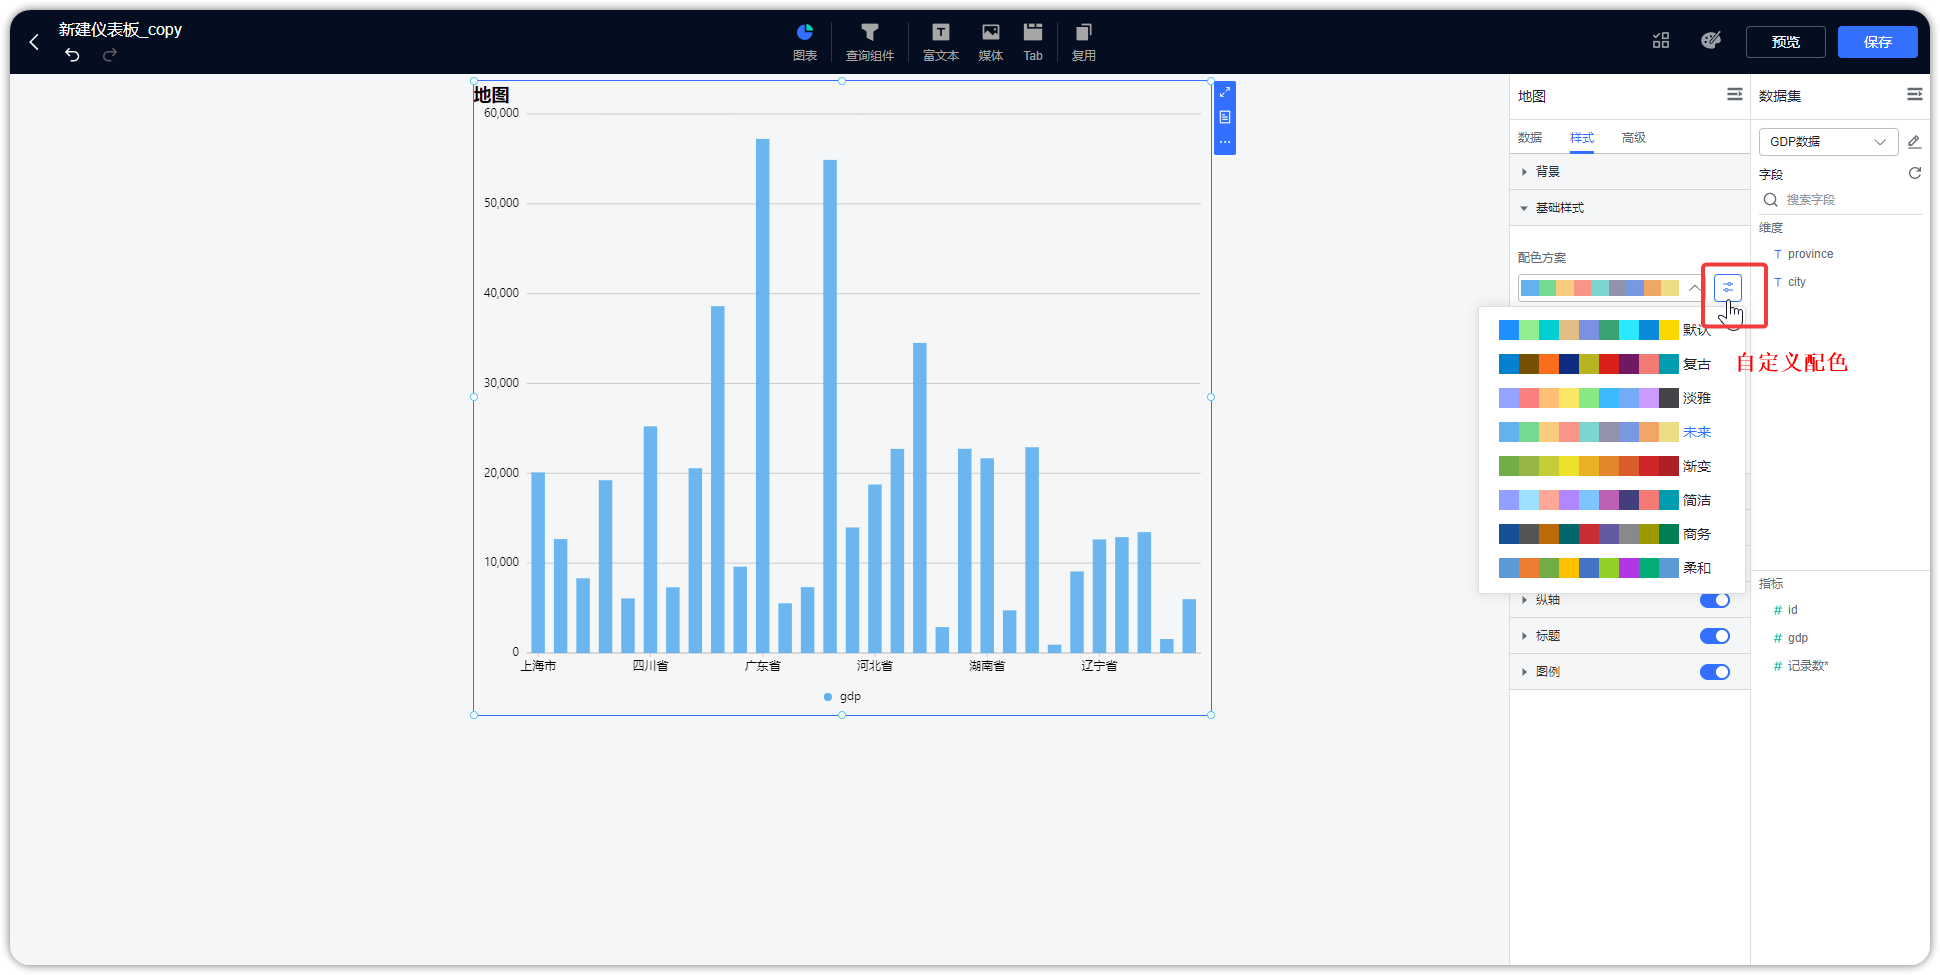Click the 预览 preview button

(1786, 42)
